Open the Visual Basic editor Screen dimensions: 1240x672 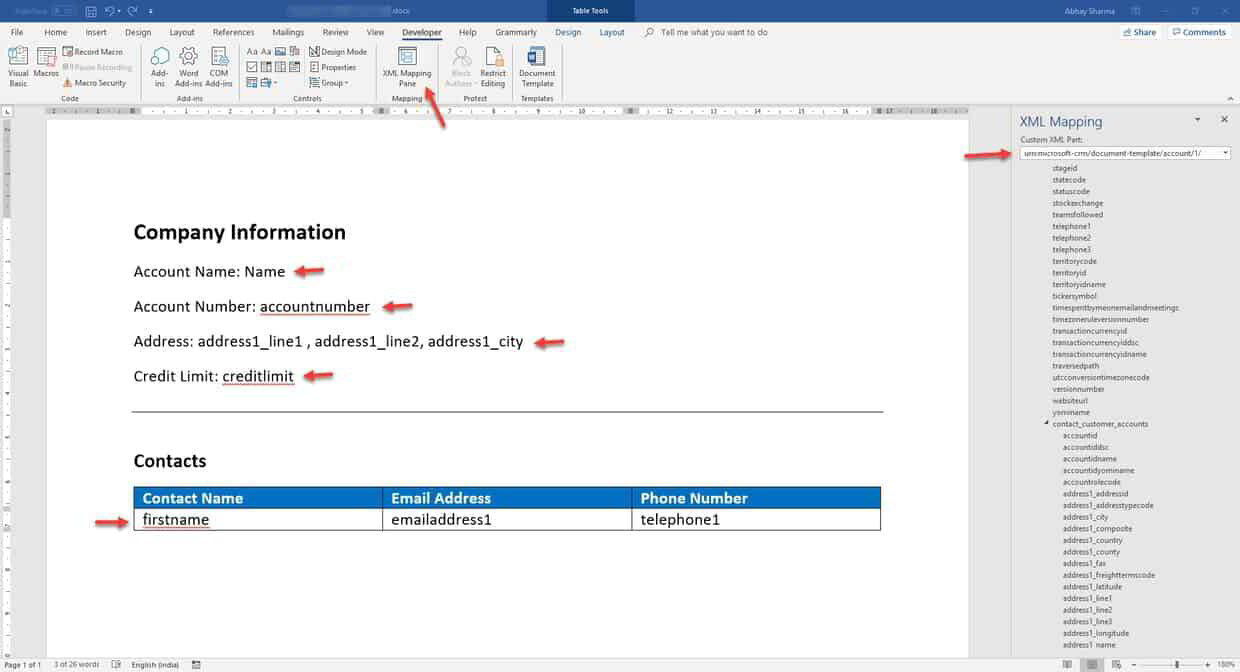[17, 65]
